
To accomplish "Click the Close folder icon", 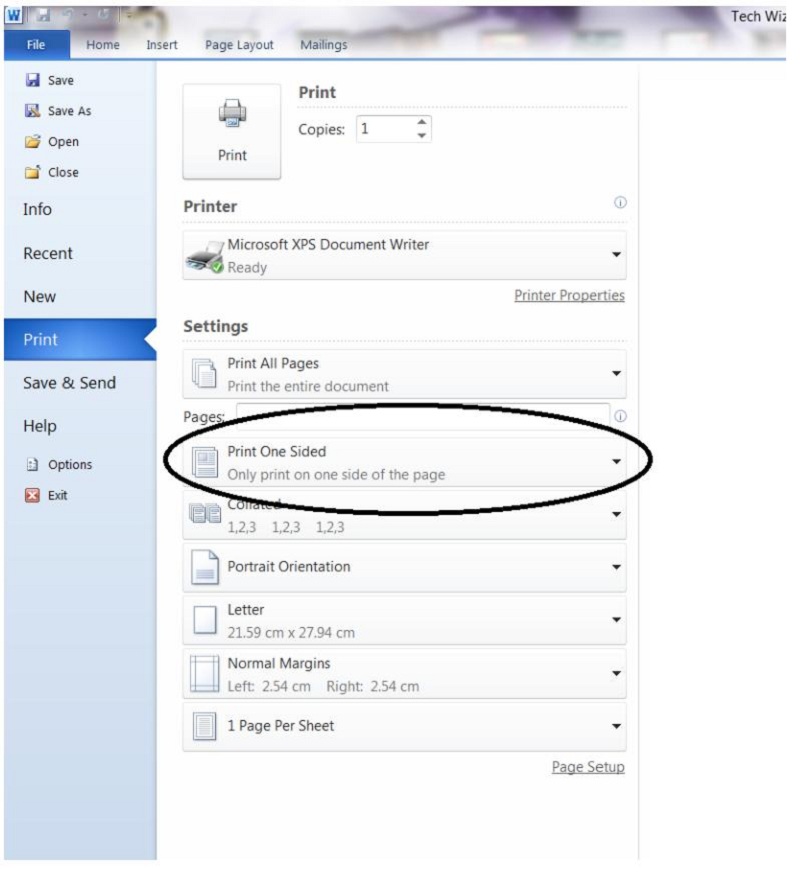I will click(x=33, y=172).
